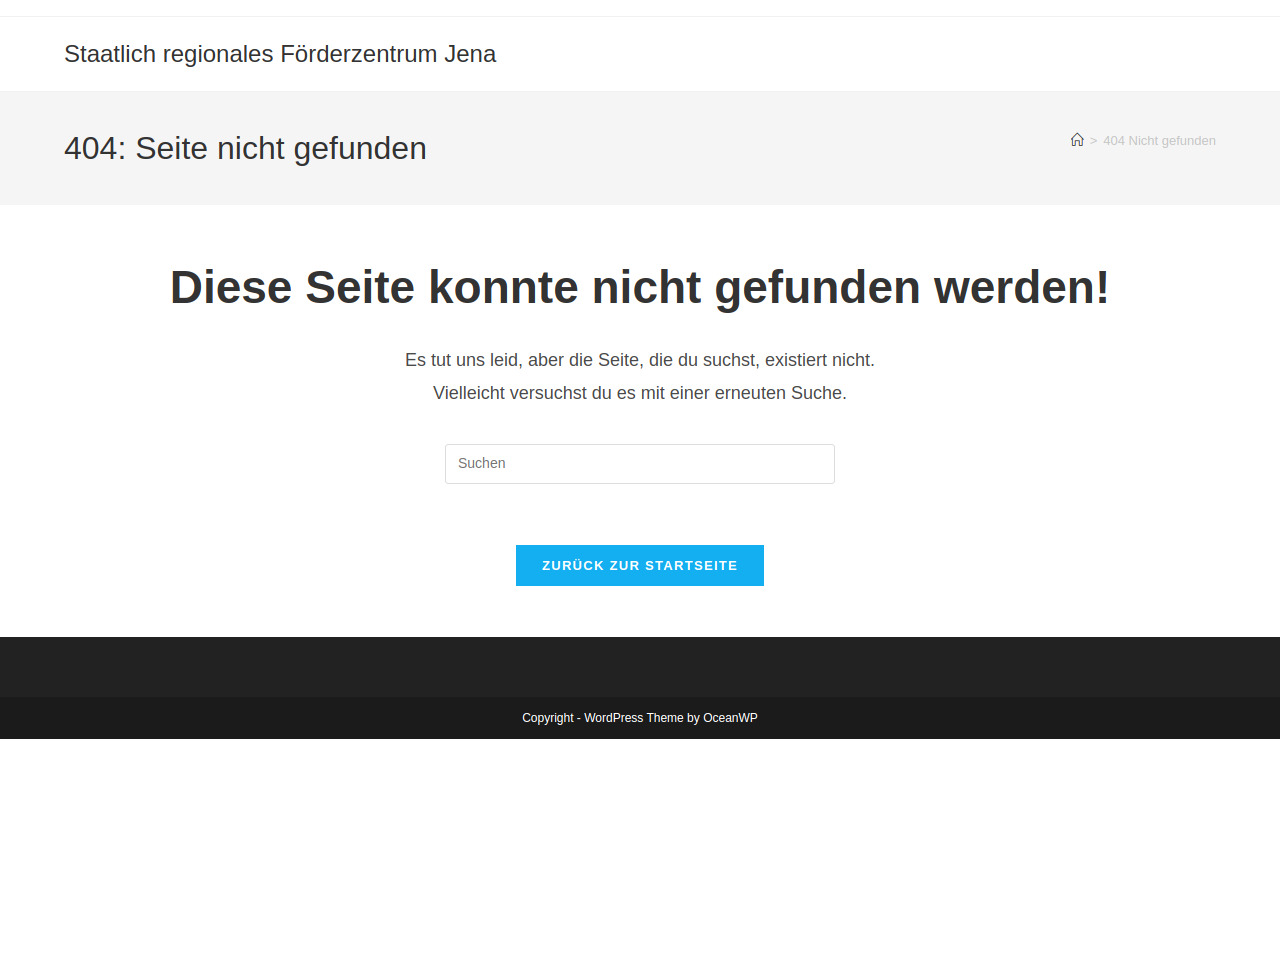Click the Copyright WordPress Theme footer text

[640, 718]
